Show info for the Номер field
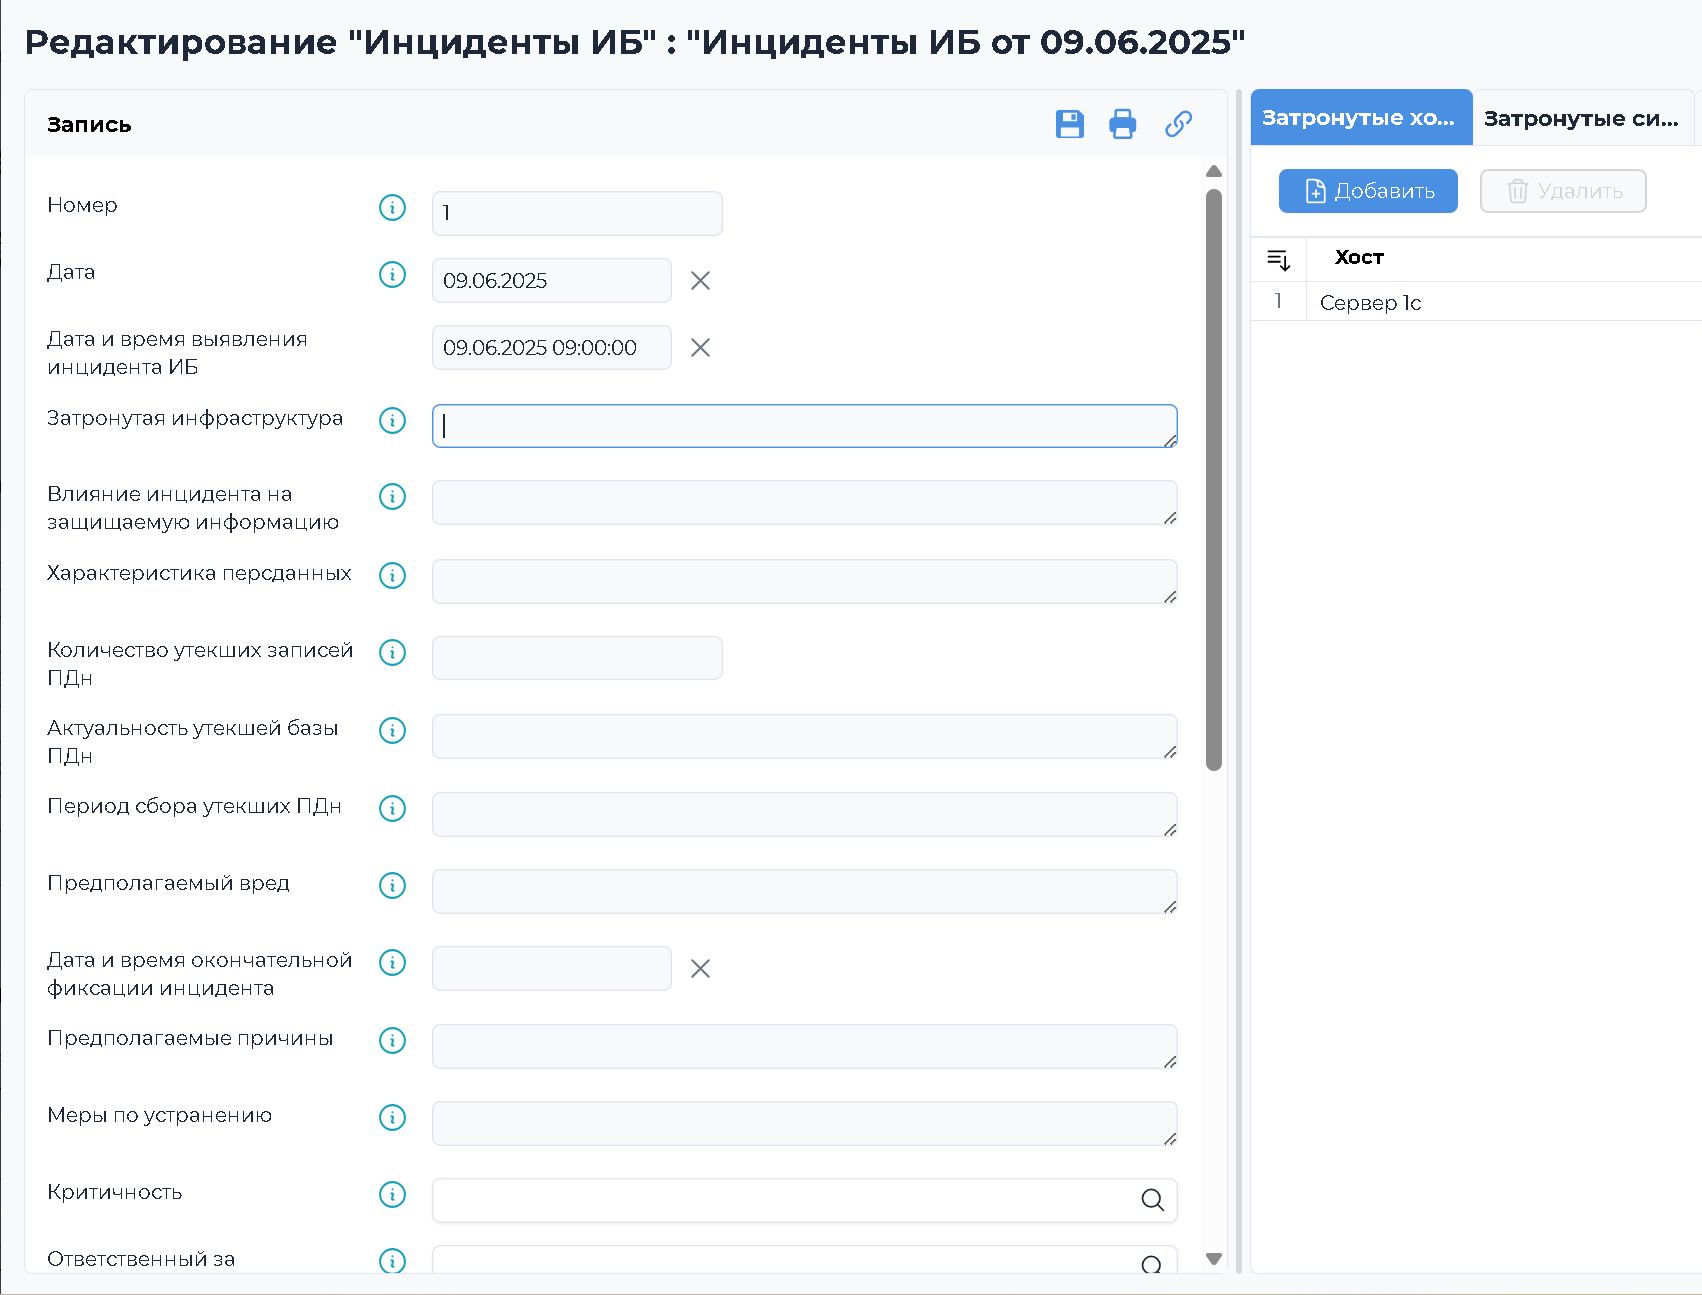1702x1295 pixels. (393, 207)
